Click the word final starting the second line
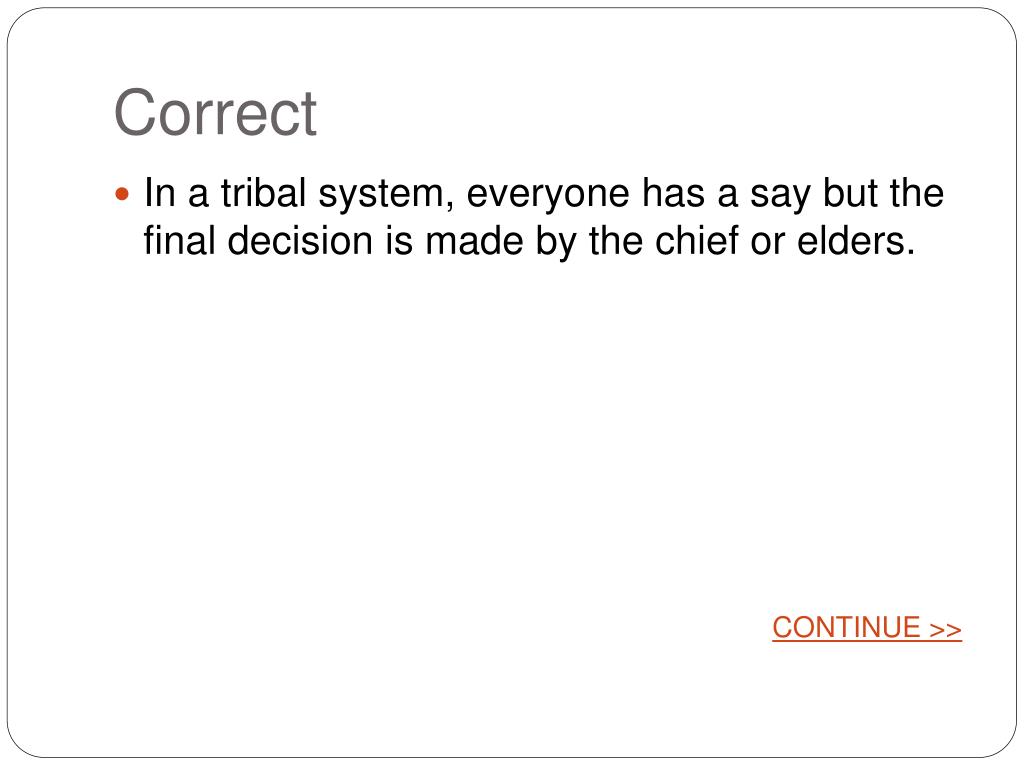 point(180,240)
